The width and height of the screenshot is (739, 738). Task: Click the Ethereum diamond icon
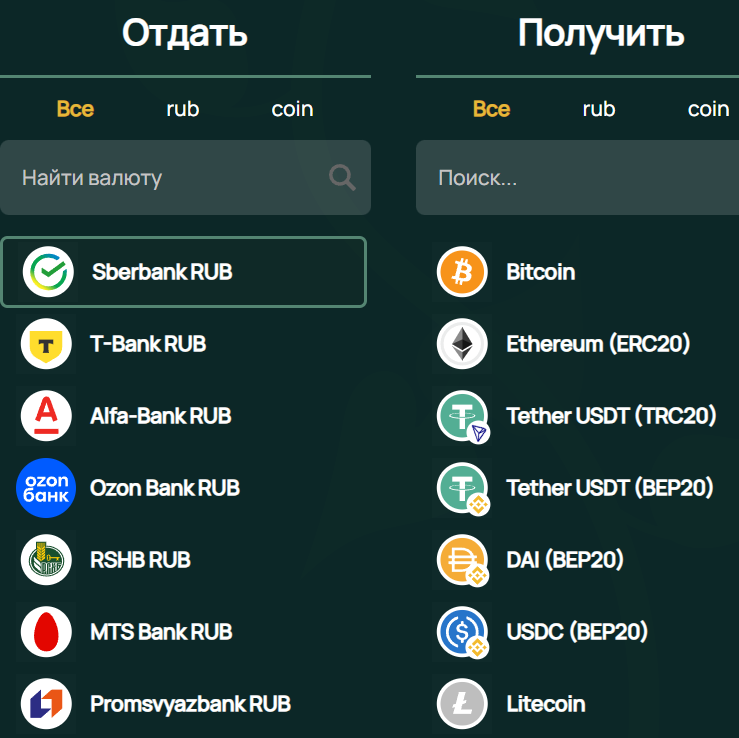click(462, 344)
